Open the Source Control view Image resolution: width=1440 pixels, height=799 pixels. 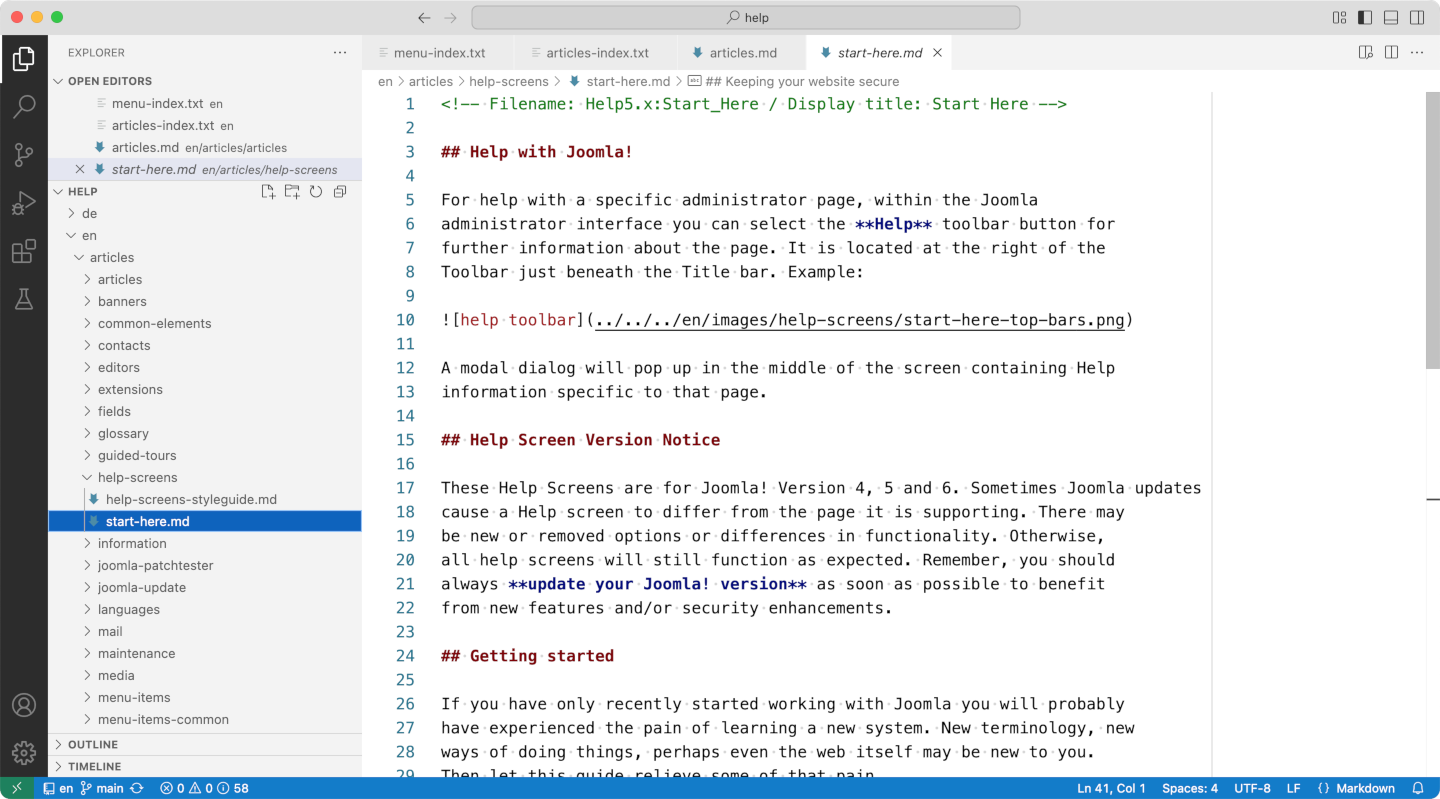pos(24,155)
